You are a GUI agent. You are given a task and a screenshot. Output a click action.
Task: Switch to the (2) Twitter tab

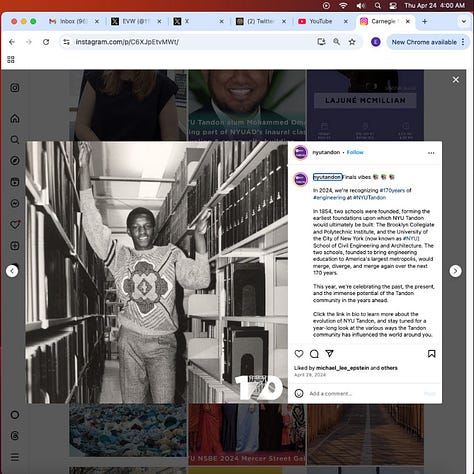[x=260, y=21]
